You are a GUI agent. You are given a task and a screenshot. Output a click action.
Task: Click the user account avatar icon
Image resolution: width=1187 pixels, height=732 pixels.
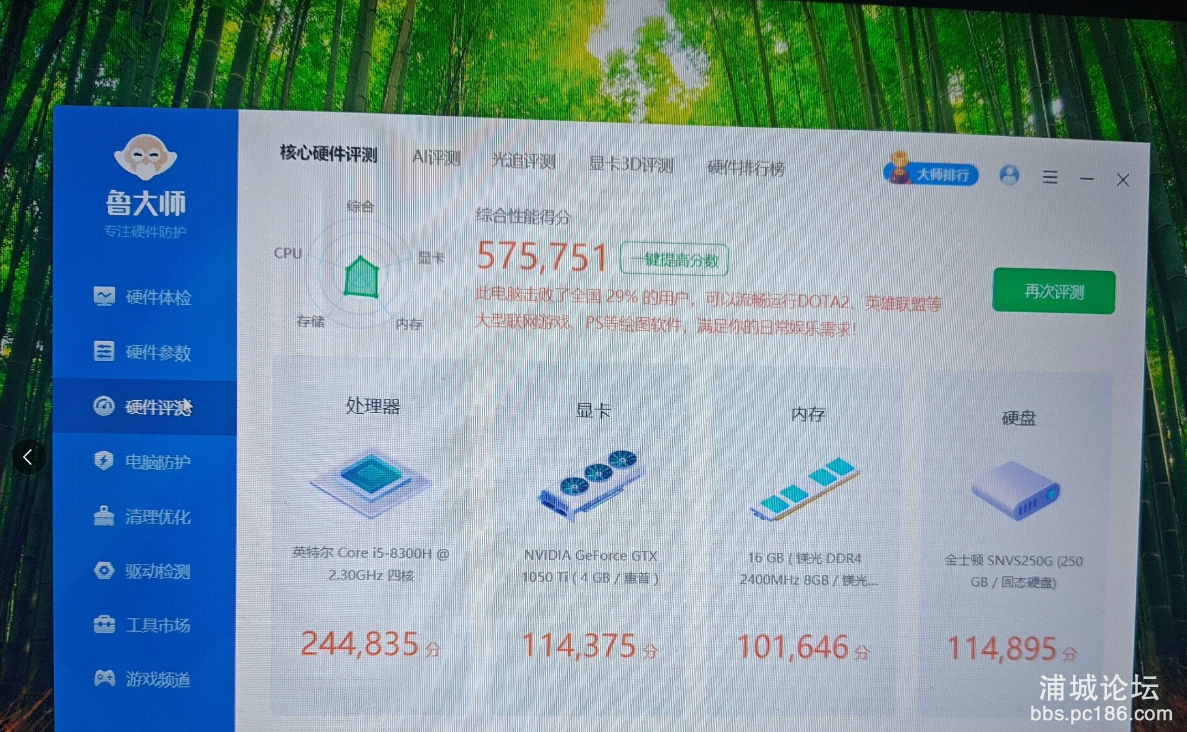1009,175
